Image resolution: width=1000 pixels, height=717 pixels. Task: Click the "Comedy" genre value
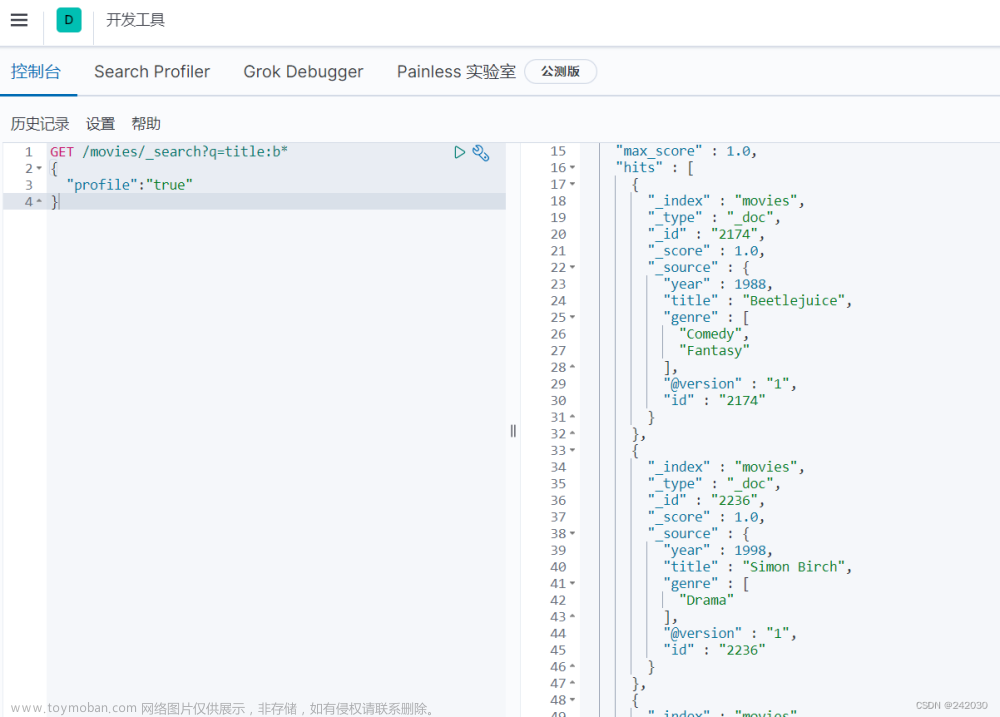click(x=711, y=334)
